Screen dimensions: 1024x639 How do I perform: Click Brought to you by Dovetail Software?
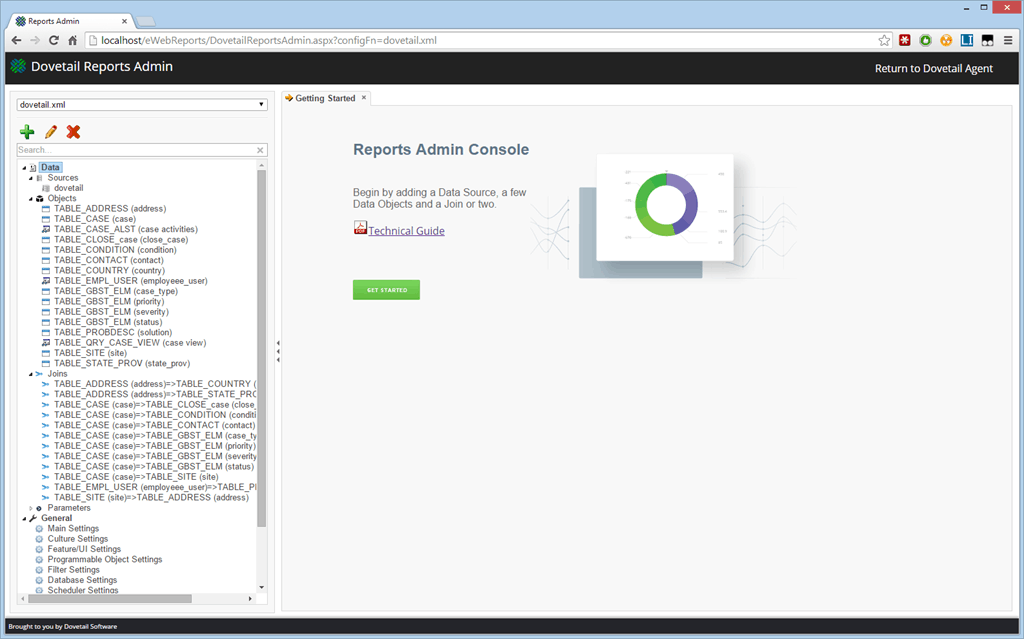pyautogui.click(x=63, y=627)
